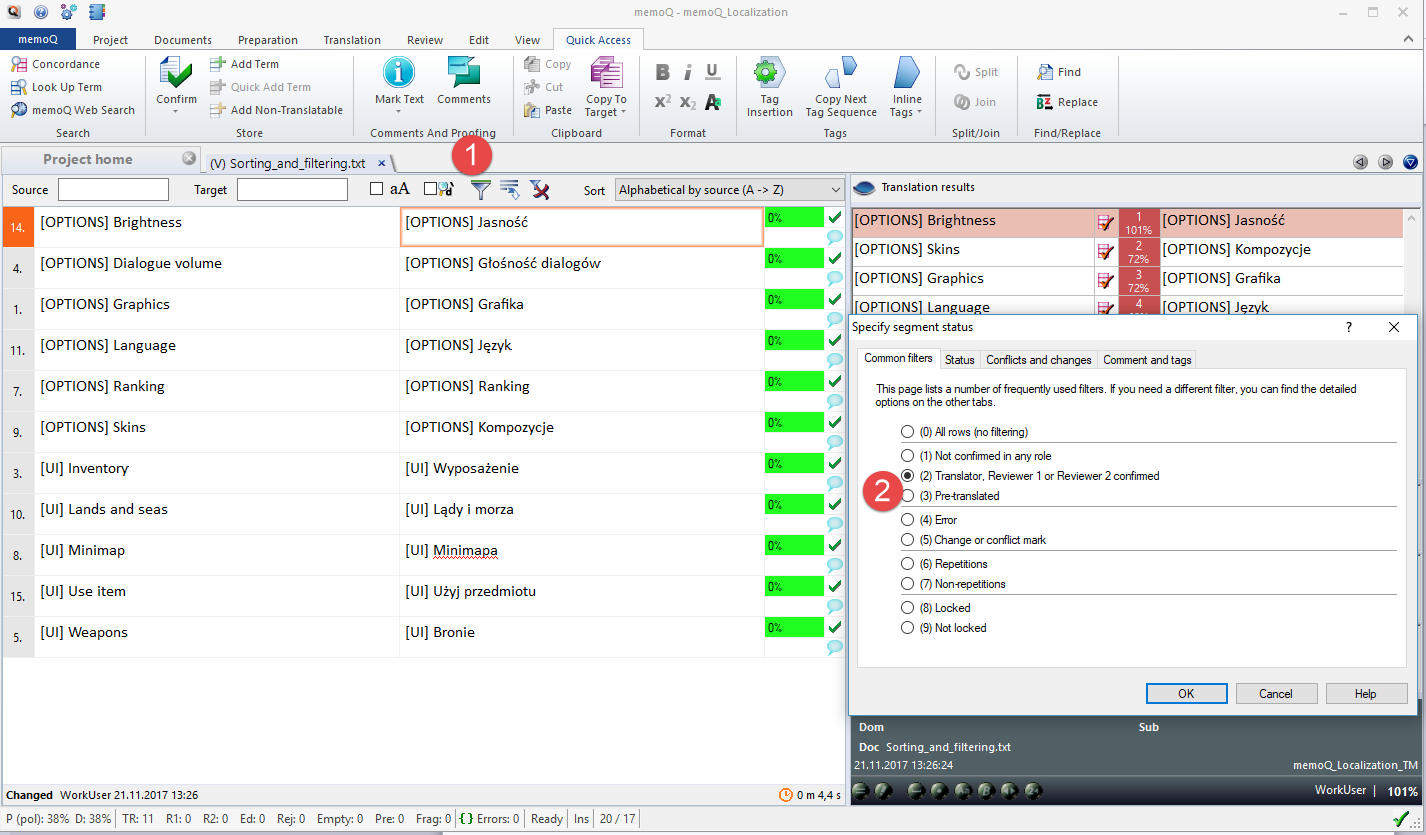The width and height of the screenshot is (1426, 835).
Task: Apply subscript formatting
Action: click(x=688, y=102)
